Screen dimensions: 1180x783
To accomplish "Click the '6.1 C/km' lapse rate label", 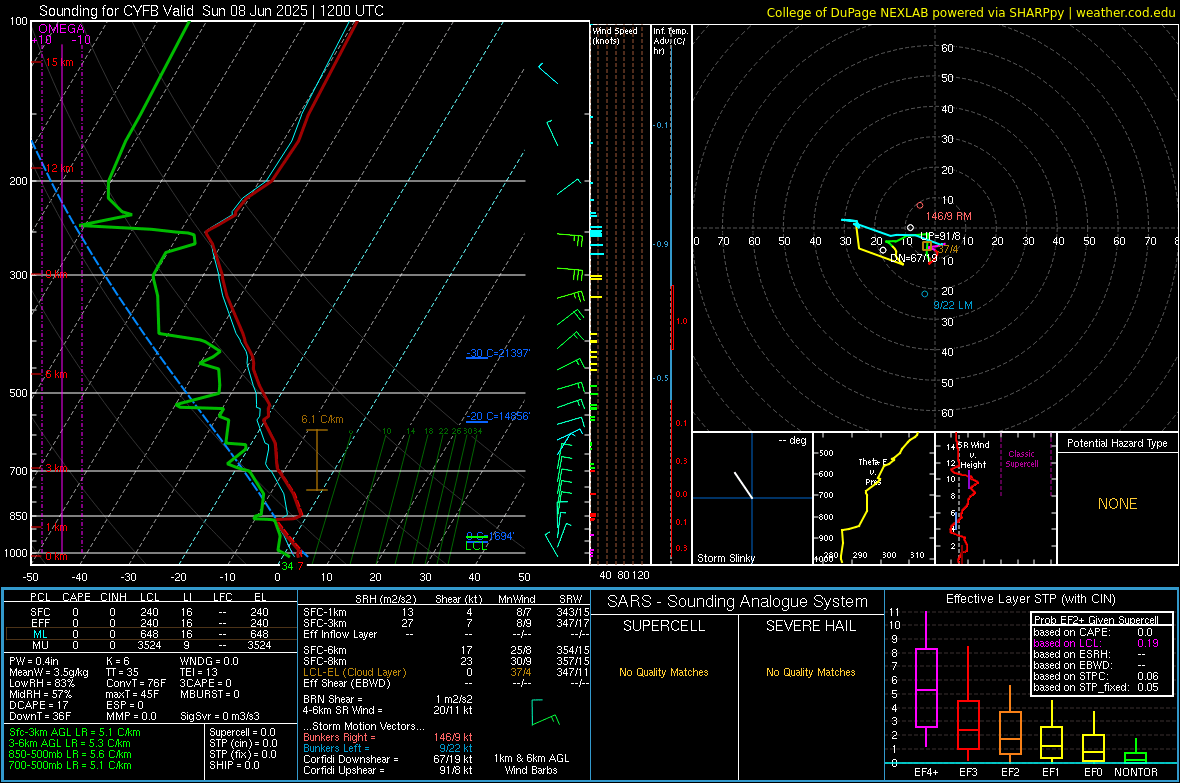I will tap(322, 419).
